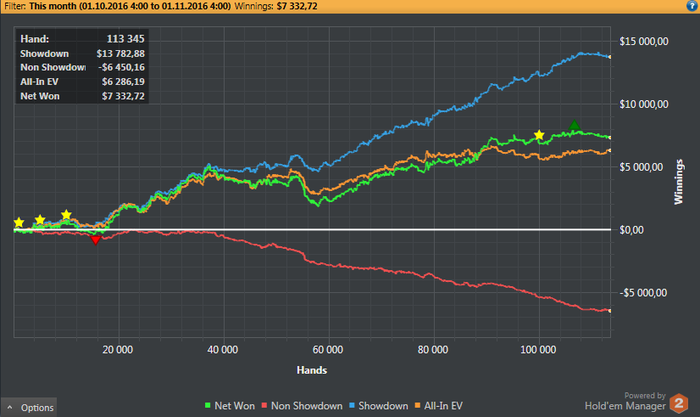Click the Non Showdown value -$6 450,16

point(121,67)
